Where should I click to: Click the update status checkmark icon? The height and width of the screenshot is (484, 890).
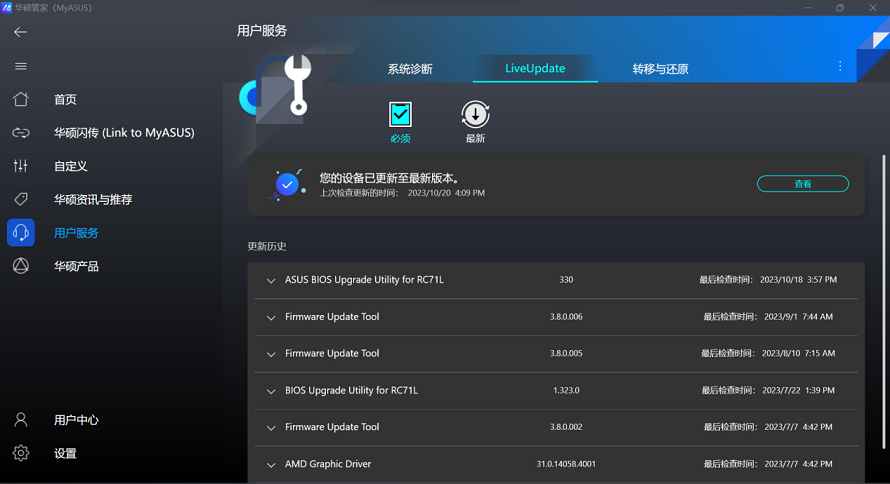coord(287,184)
